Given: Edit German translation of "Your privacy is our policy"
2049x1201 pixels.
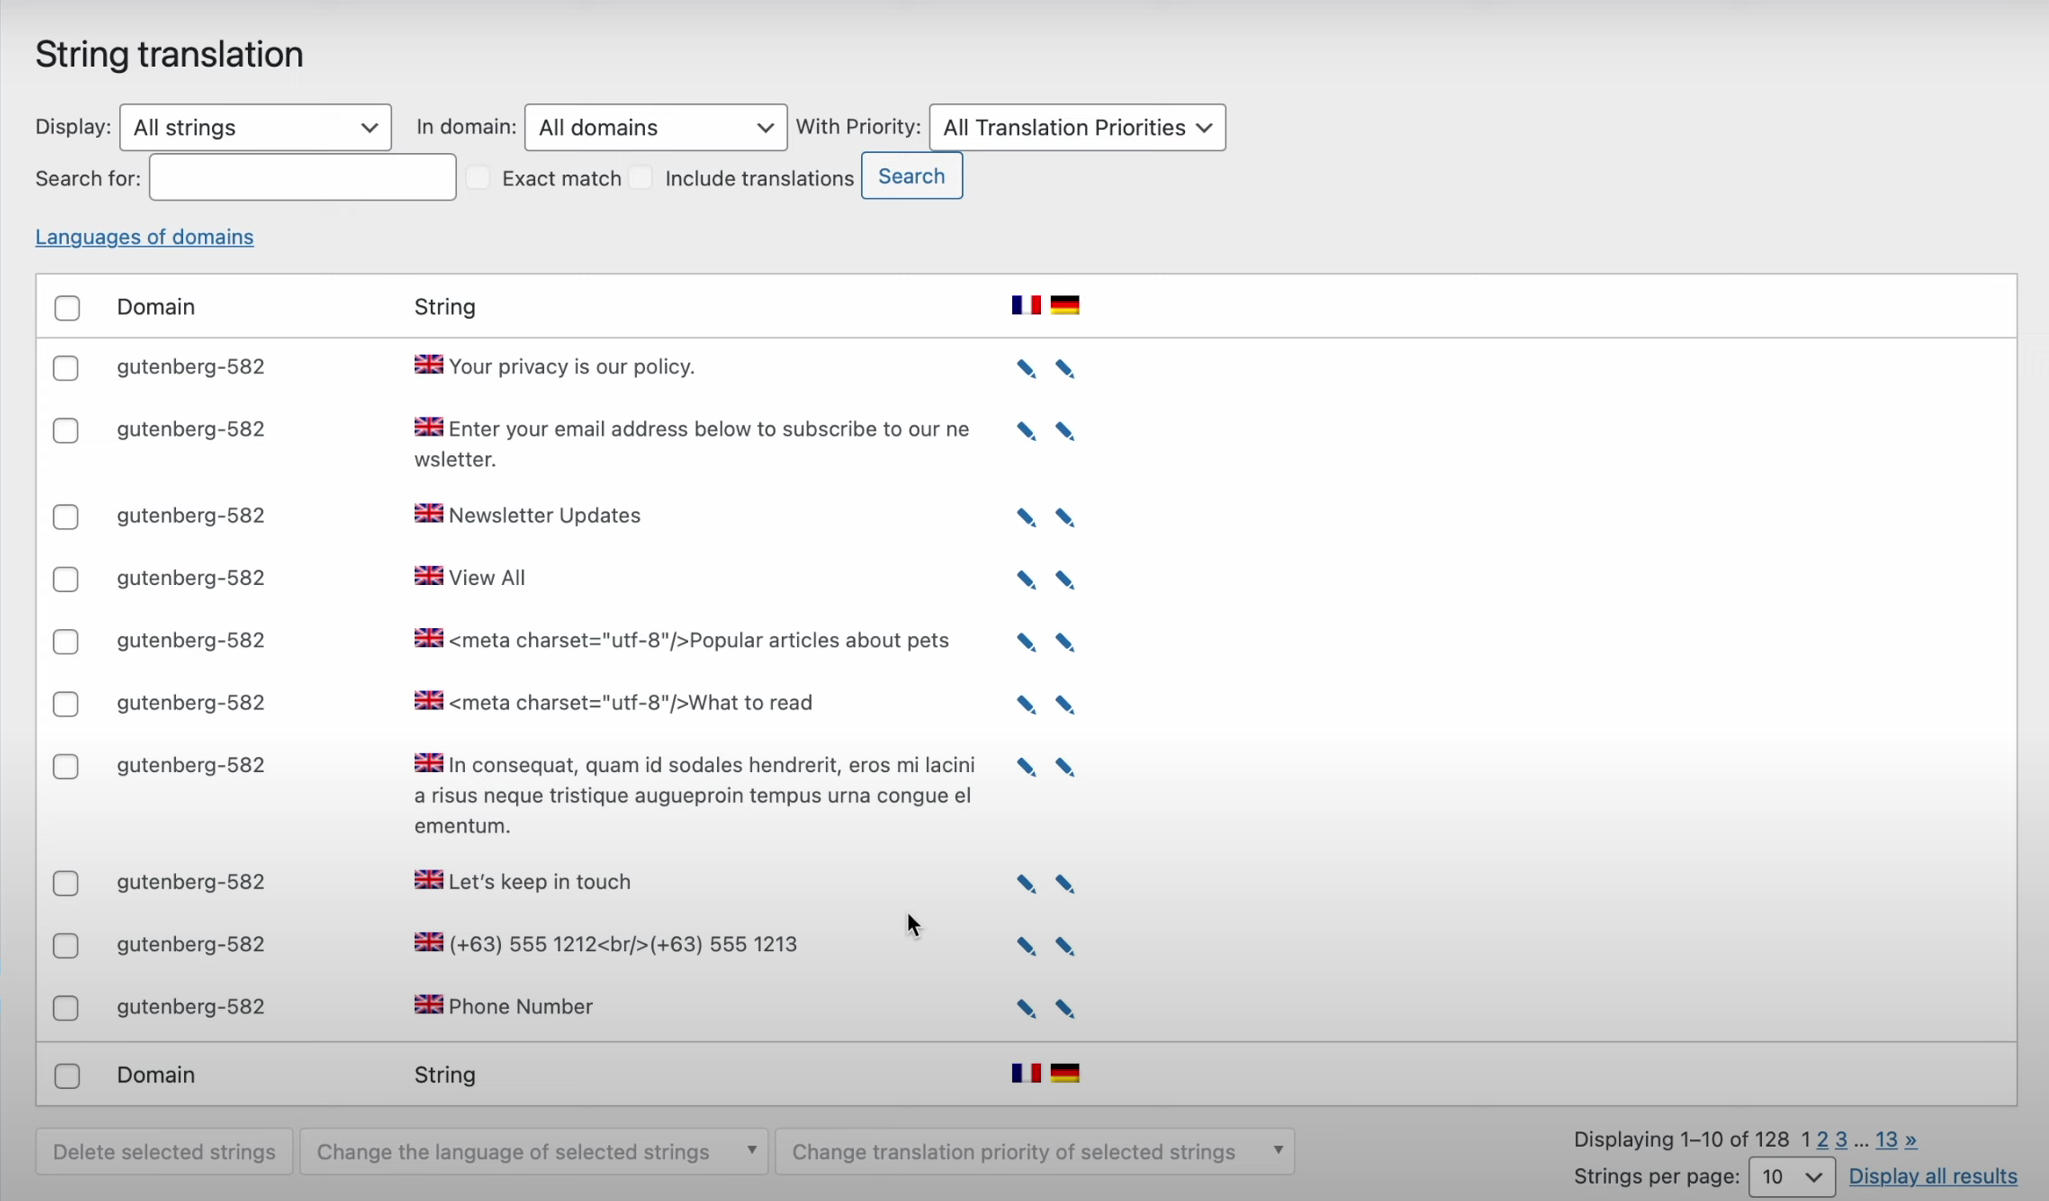Looking at the screenshot, I should [x=1065, y=369].
